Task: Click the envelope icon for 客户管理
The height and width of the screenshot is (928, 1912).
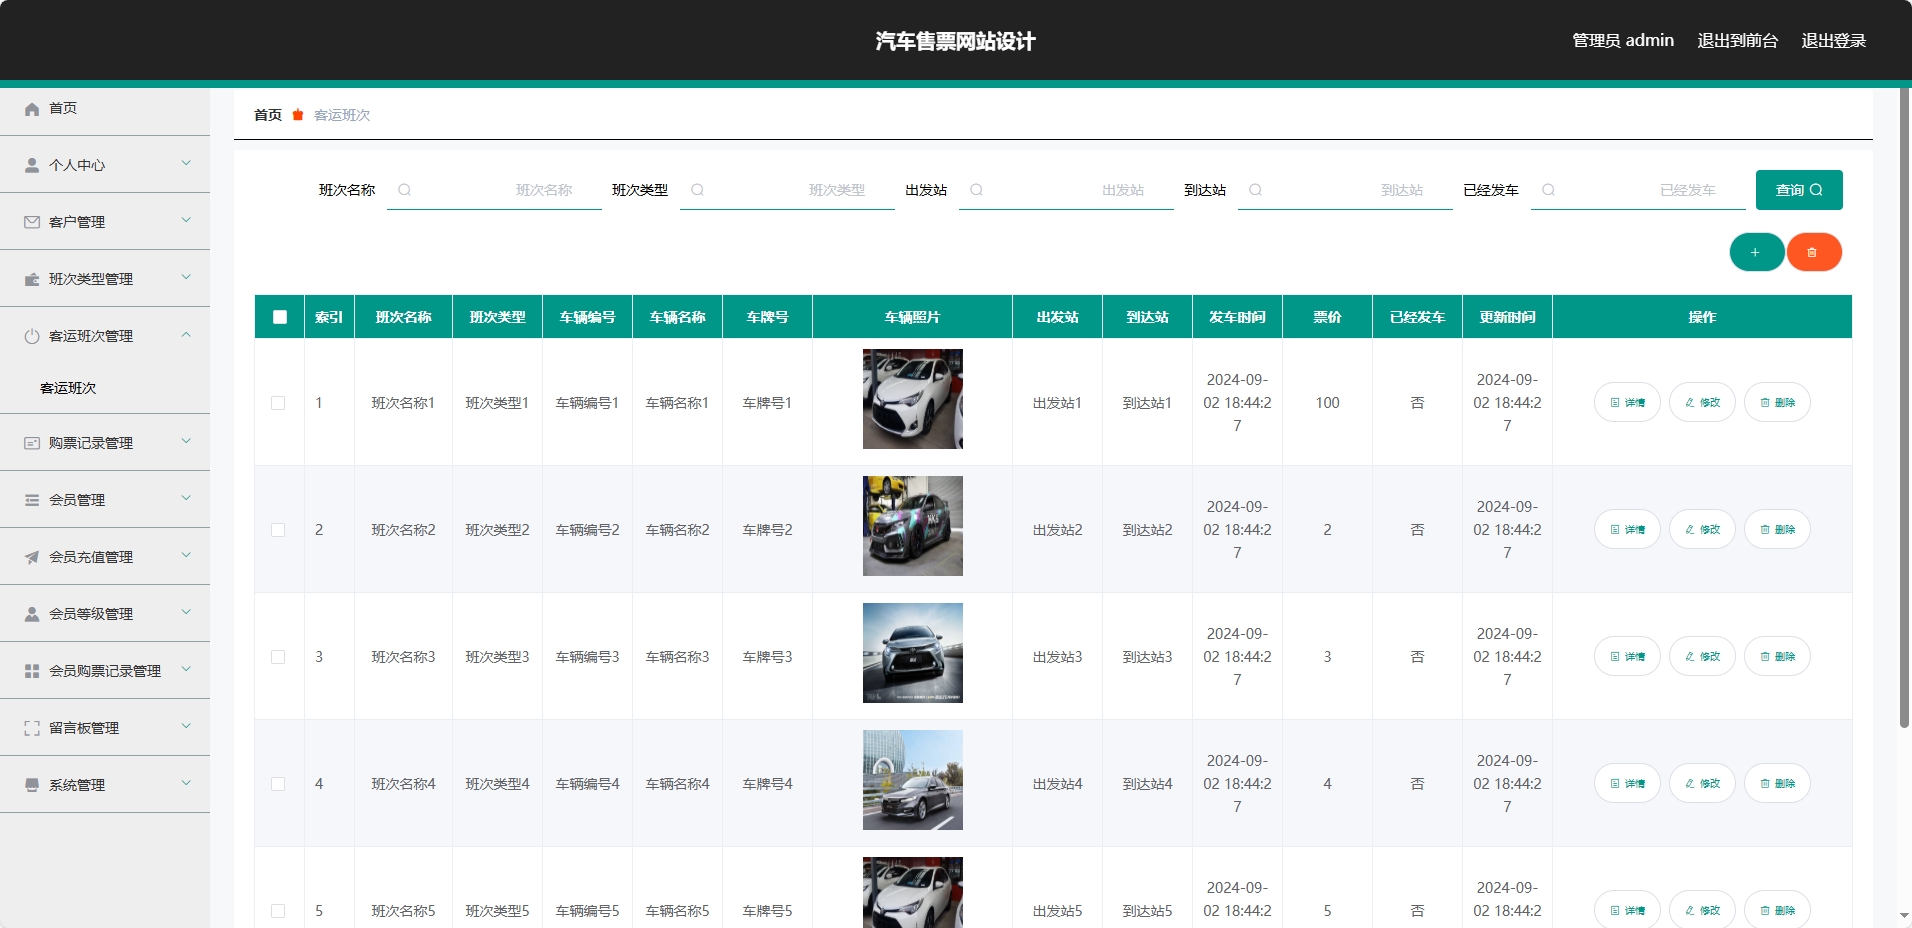Action: coord(31,222)
